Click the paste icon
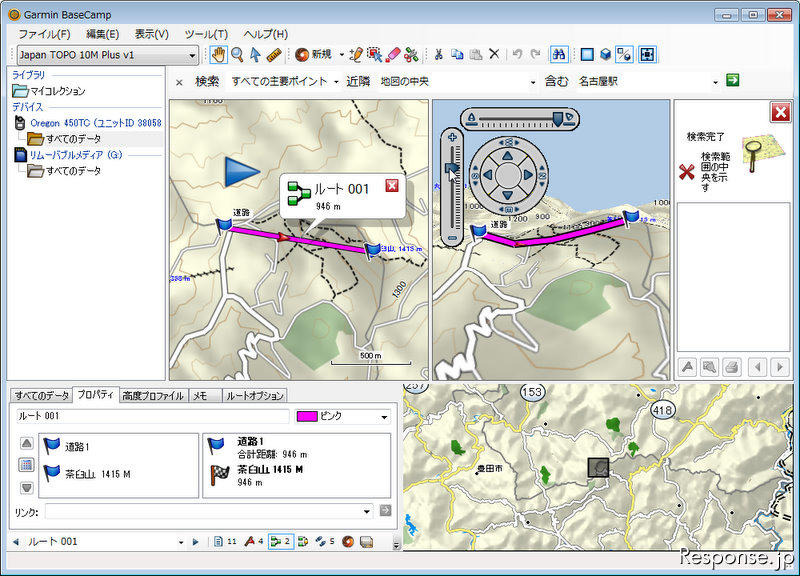Viewport: 800px width, 576px height. coord(476,54)
